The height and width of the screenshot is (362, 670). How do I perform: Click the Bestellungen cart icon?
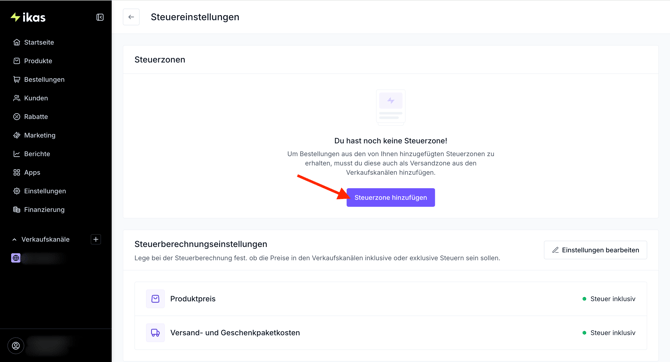tap(17, 79)
